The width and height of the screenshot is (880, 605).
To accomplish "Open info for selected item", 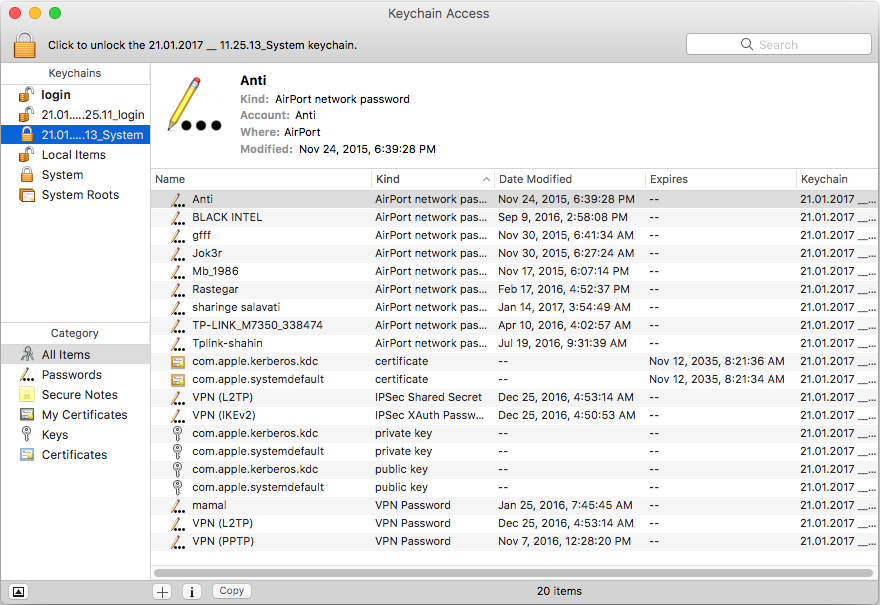I will point(190,591).
